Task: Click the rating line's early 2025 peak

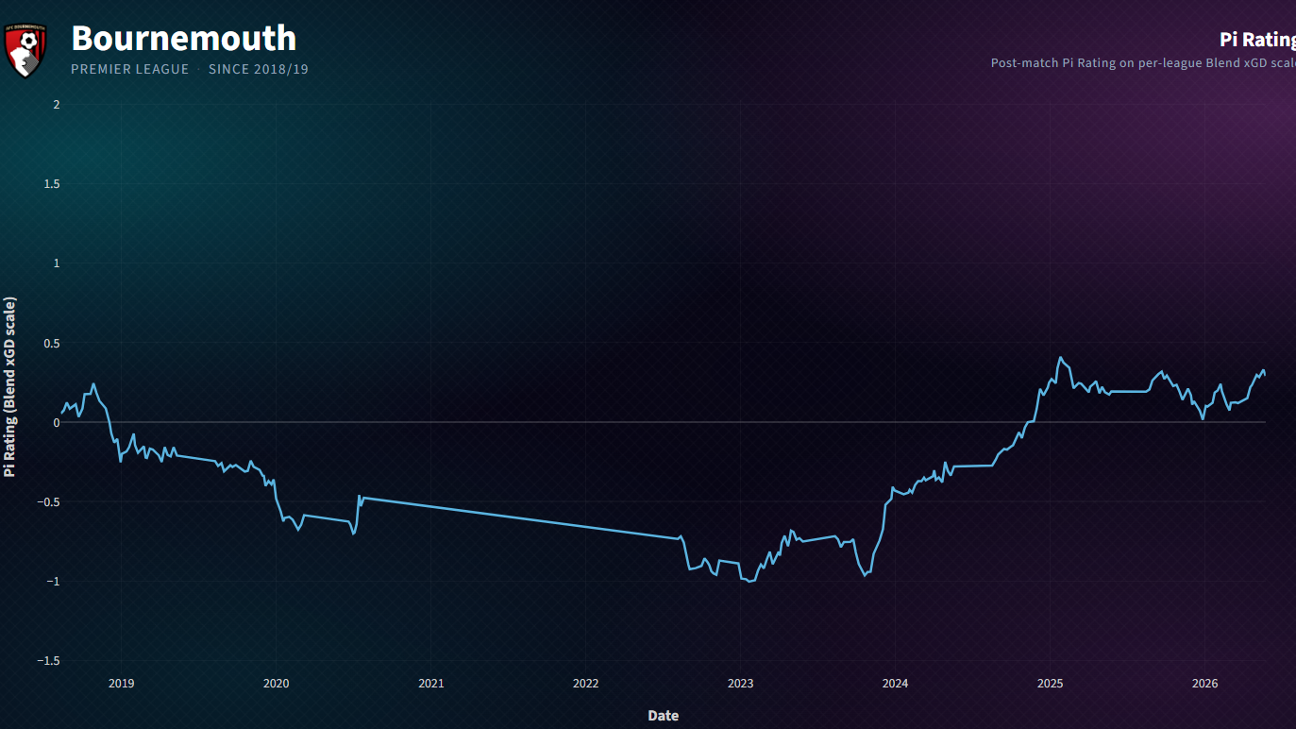Action: click(x=1060, y=358)
